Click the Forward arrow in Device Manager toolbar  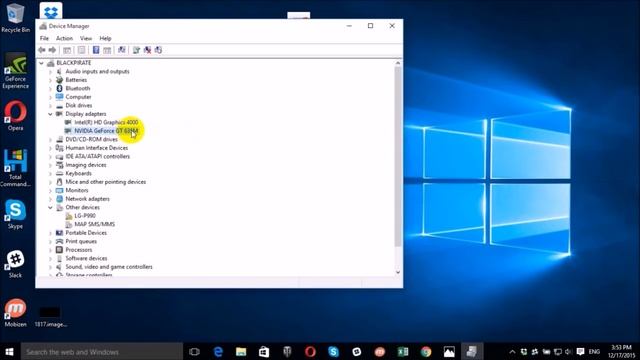52,50
